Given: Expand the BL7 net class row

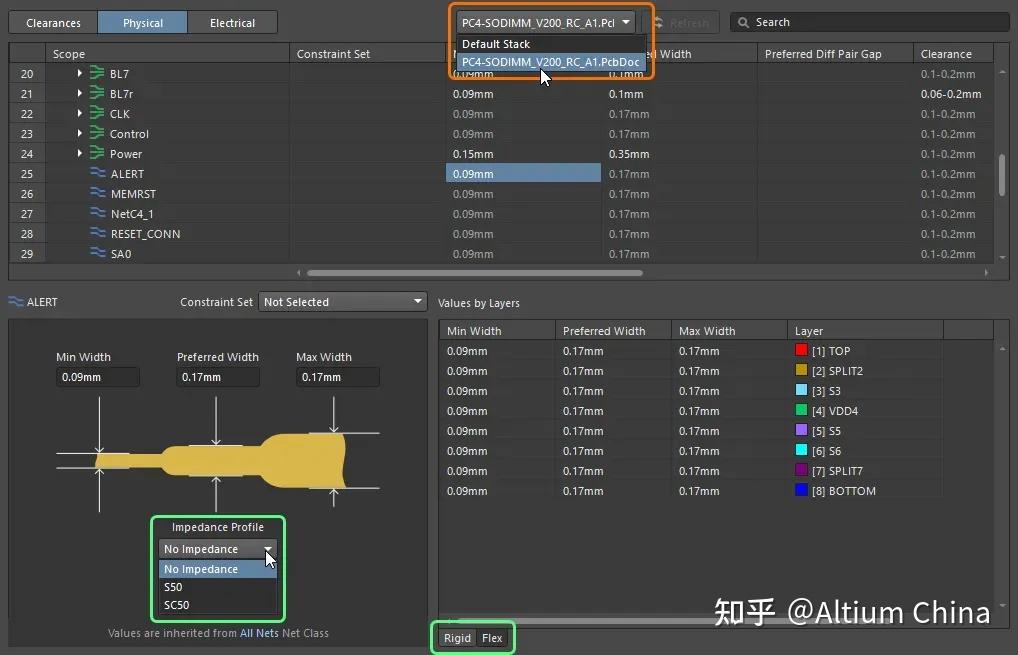Looking at the screenshot, I should pyautogui.click(x=79, y=73).
